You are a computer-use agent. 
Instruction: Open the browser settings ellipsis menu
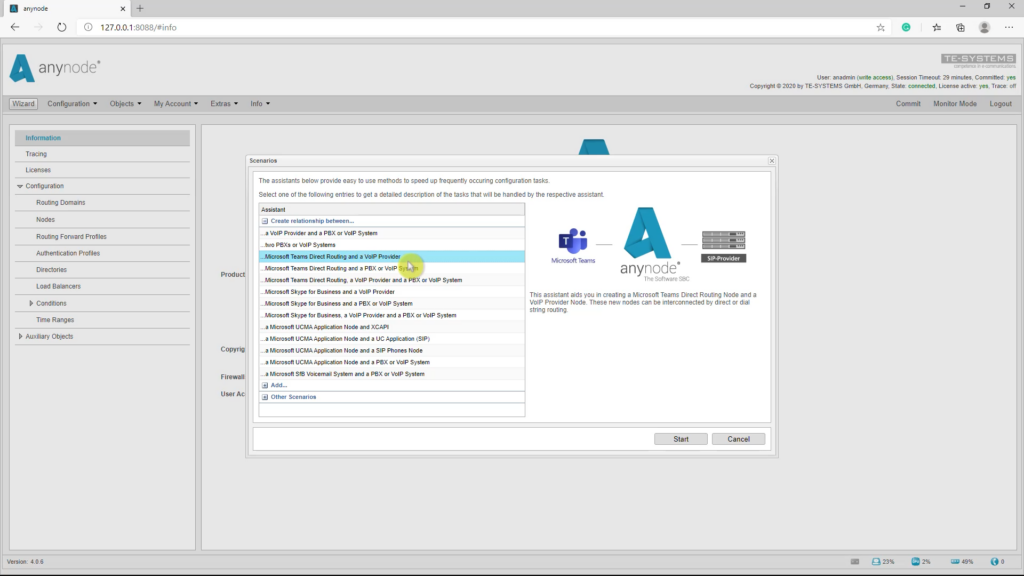[1009, 27]
